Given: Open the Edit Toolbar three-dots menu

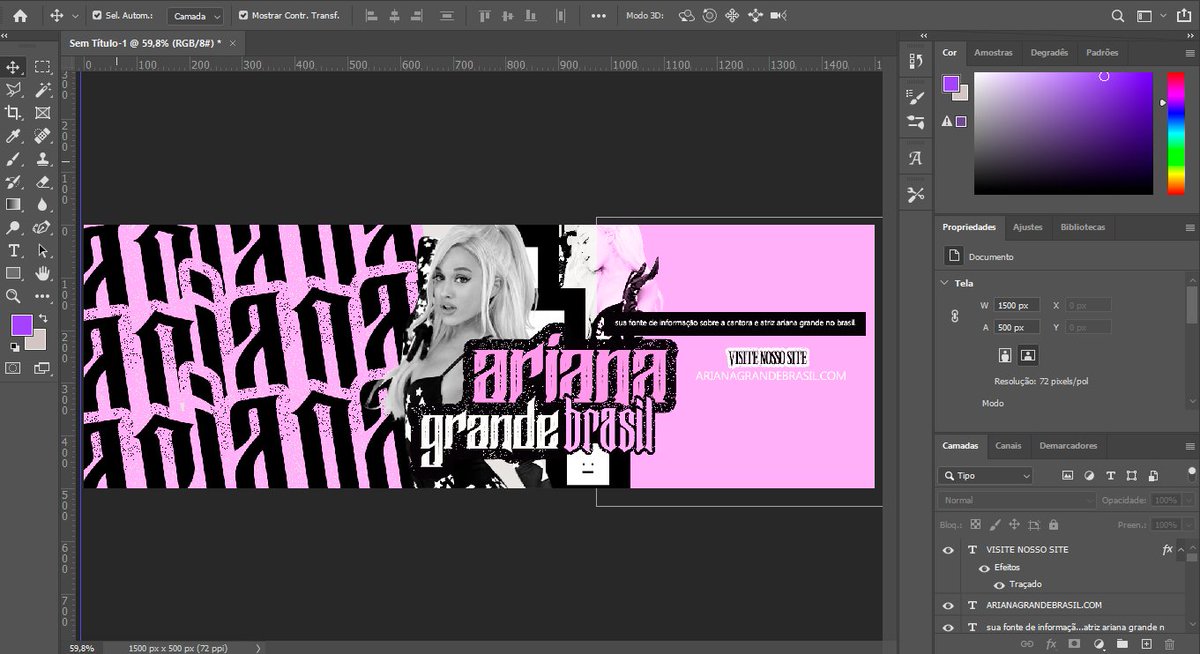Looking at the screenshot, I should [43, 296].
